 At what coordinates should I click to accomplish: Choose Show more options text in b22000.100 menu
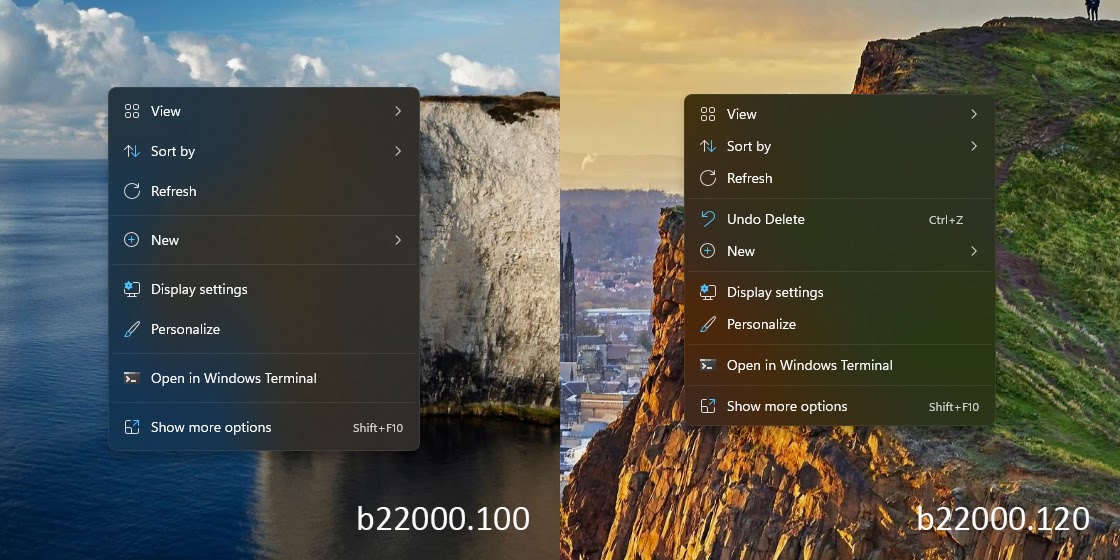pos(211,427)
